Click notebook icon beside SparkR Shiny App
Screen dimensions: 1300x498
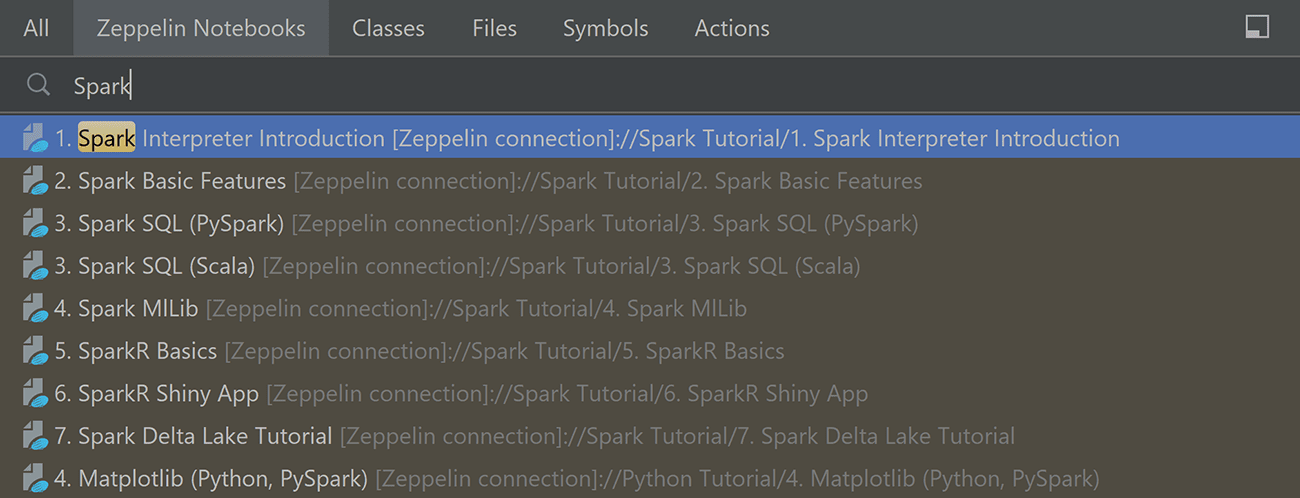[35, 394]
